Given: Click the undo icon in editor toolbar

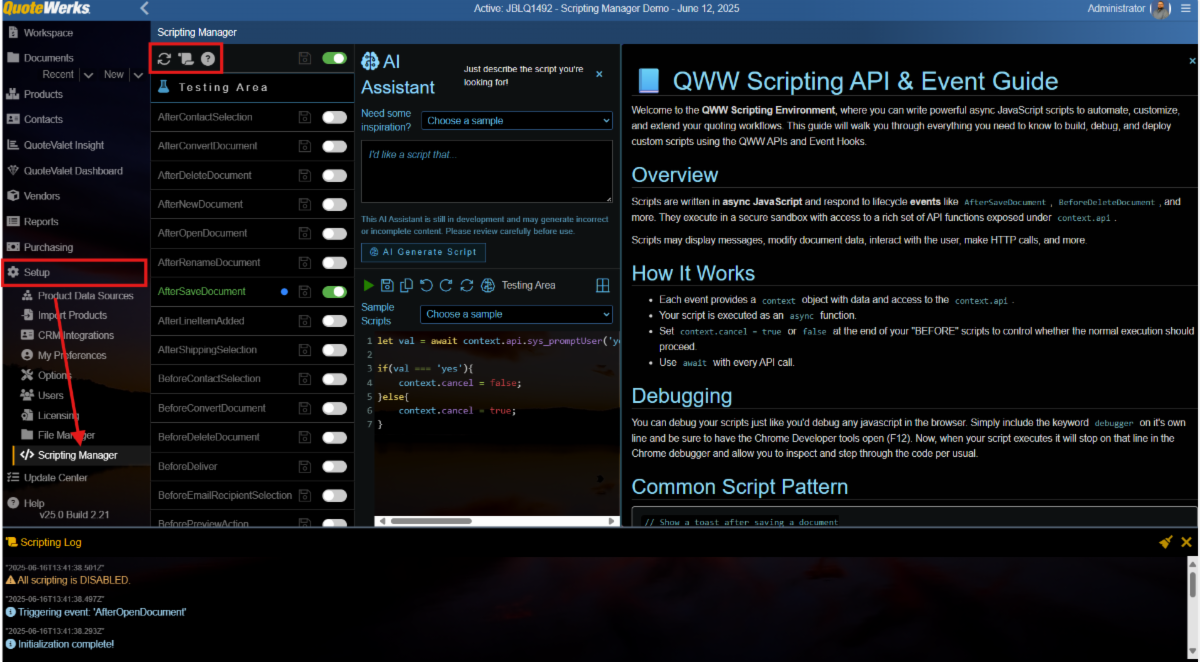Looking at the screenshot, I should point(427,285).
